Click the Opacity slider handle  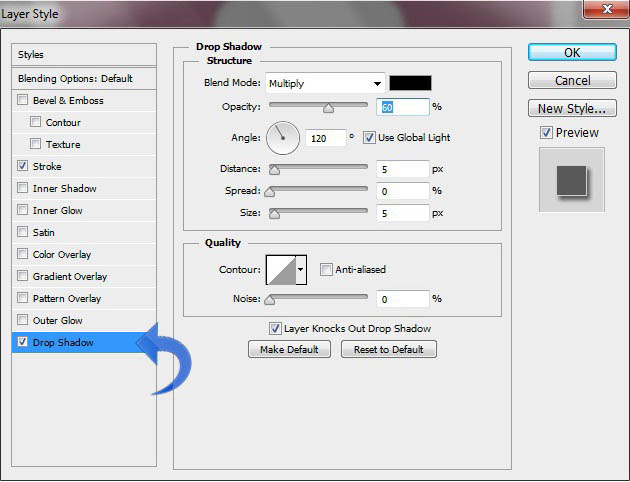click(328, 108)
